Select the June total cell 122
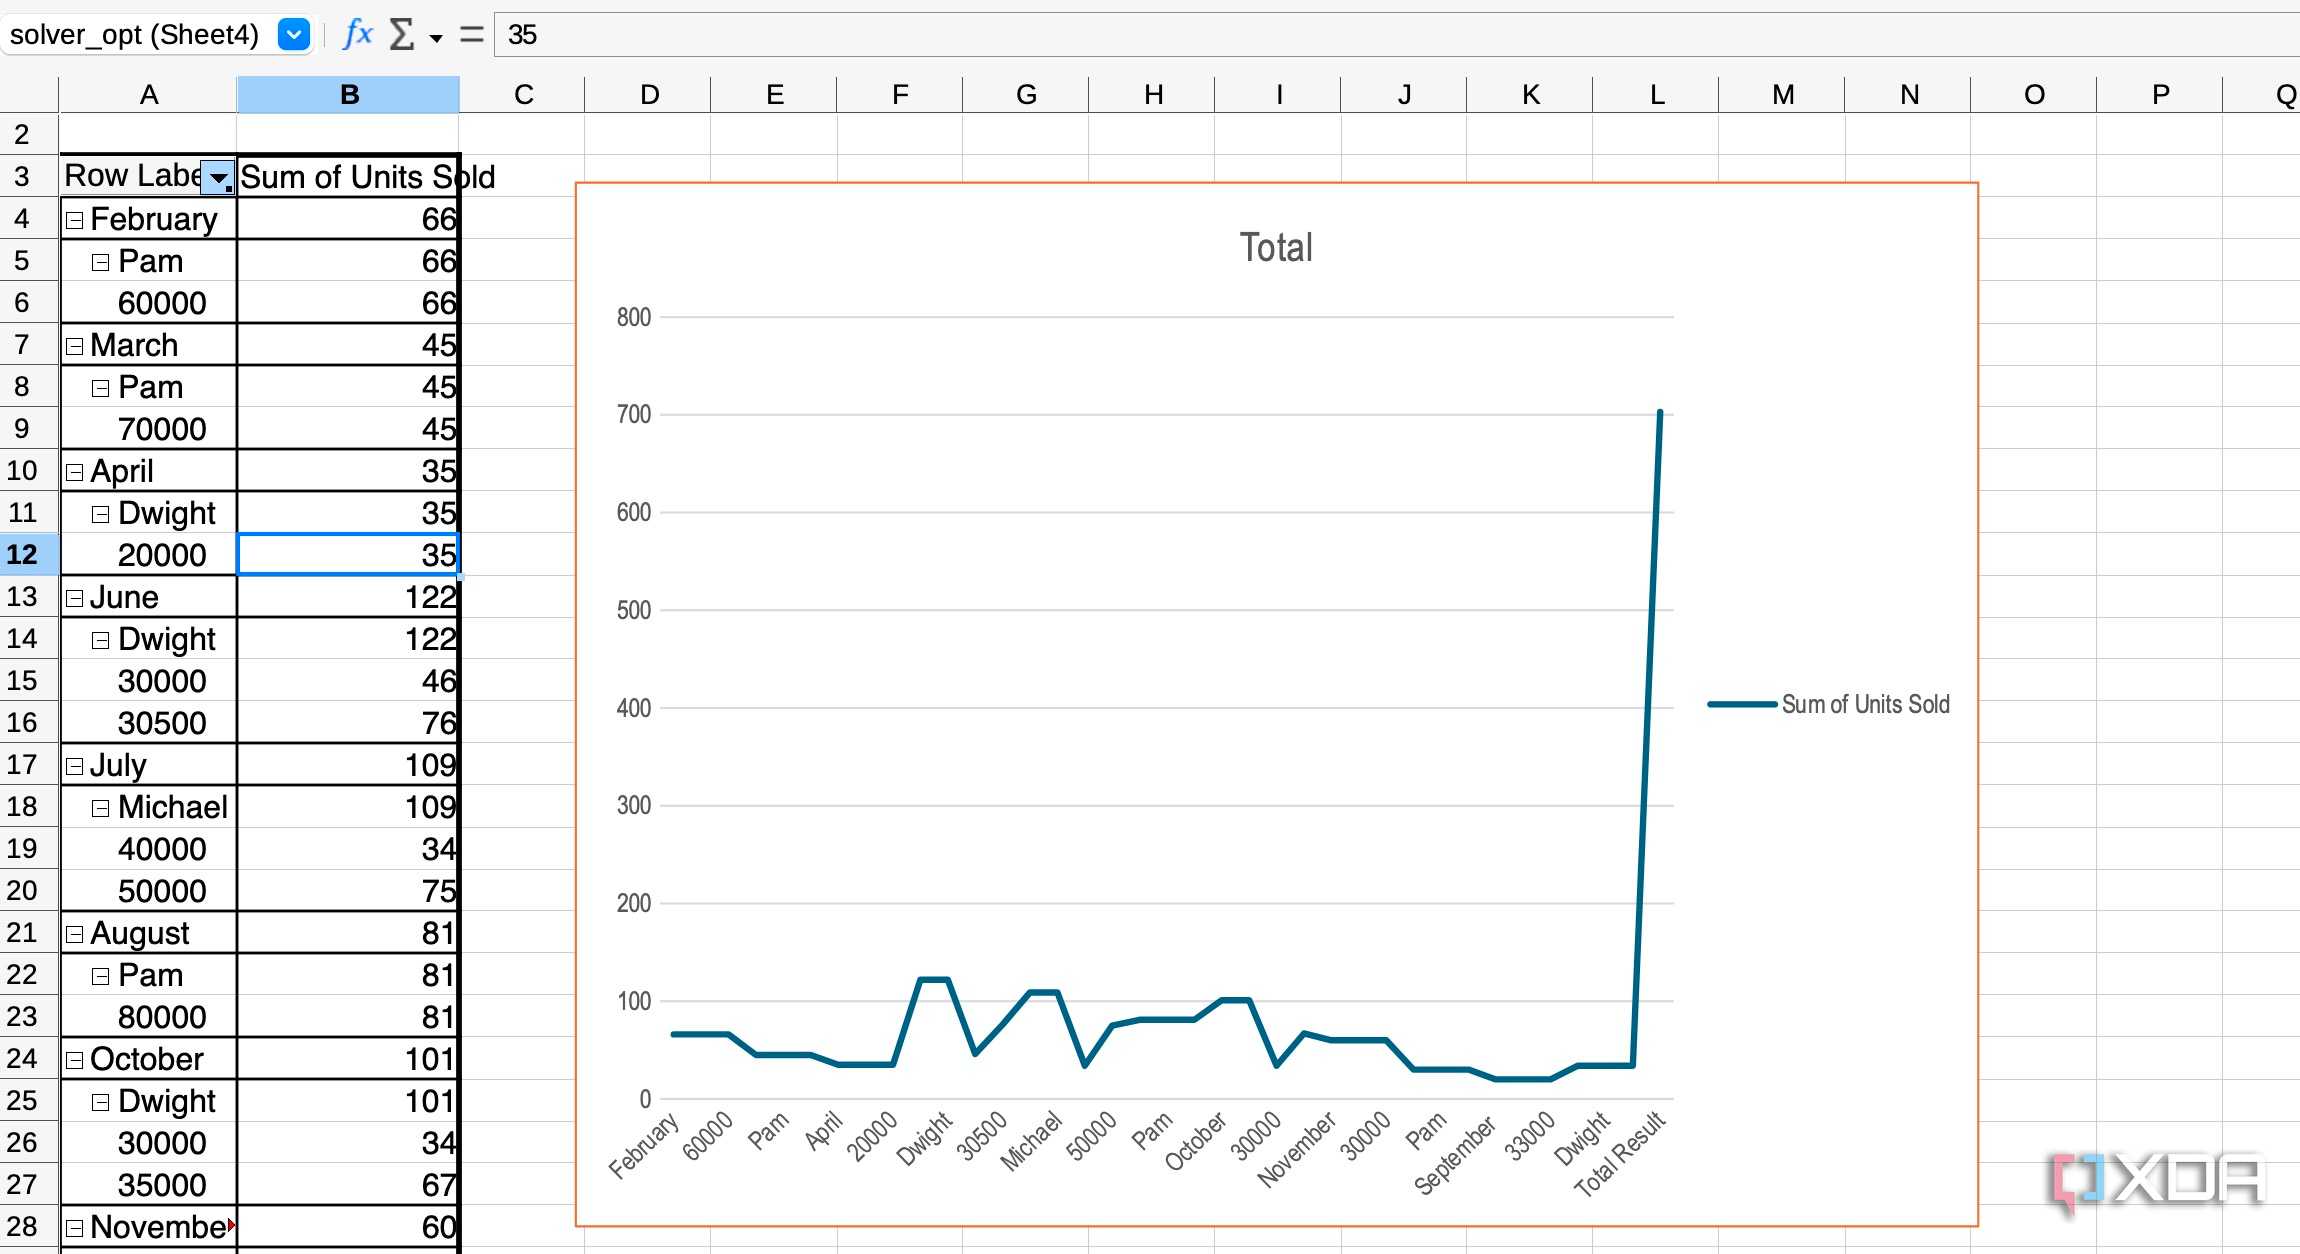 pos(348,597)
